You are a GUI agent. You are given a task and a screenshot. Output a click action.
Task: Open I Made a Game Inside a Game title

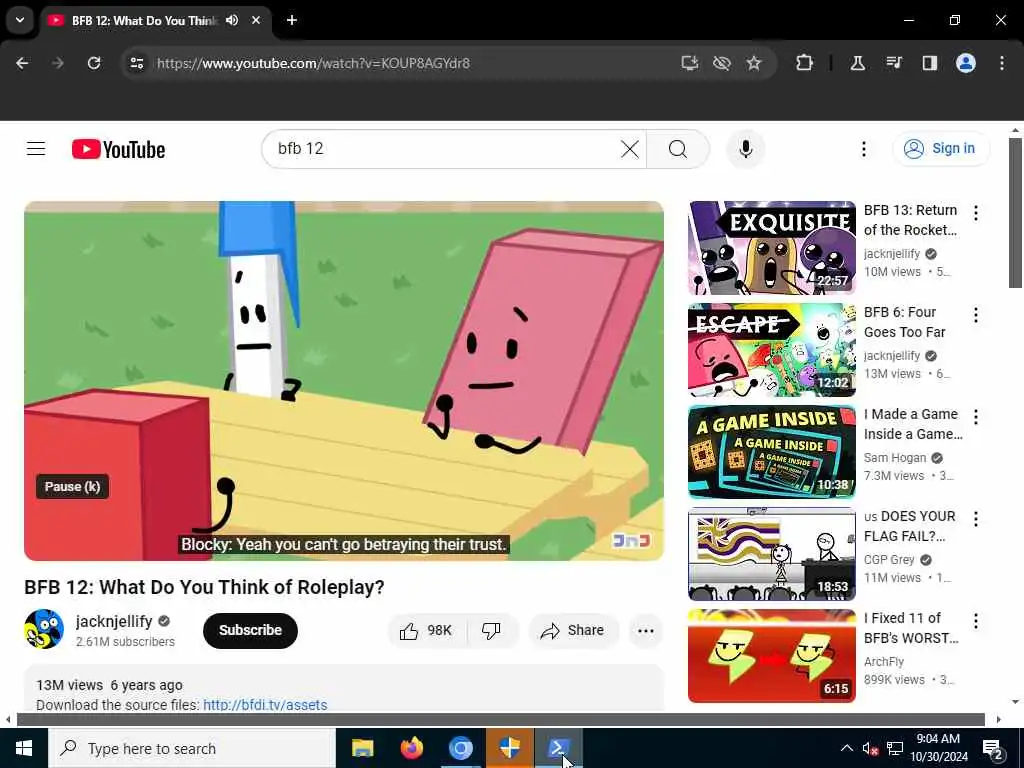click(x=913, y=424)
